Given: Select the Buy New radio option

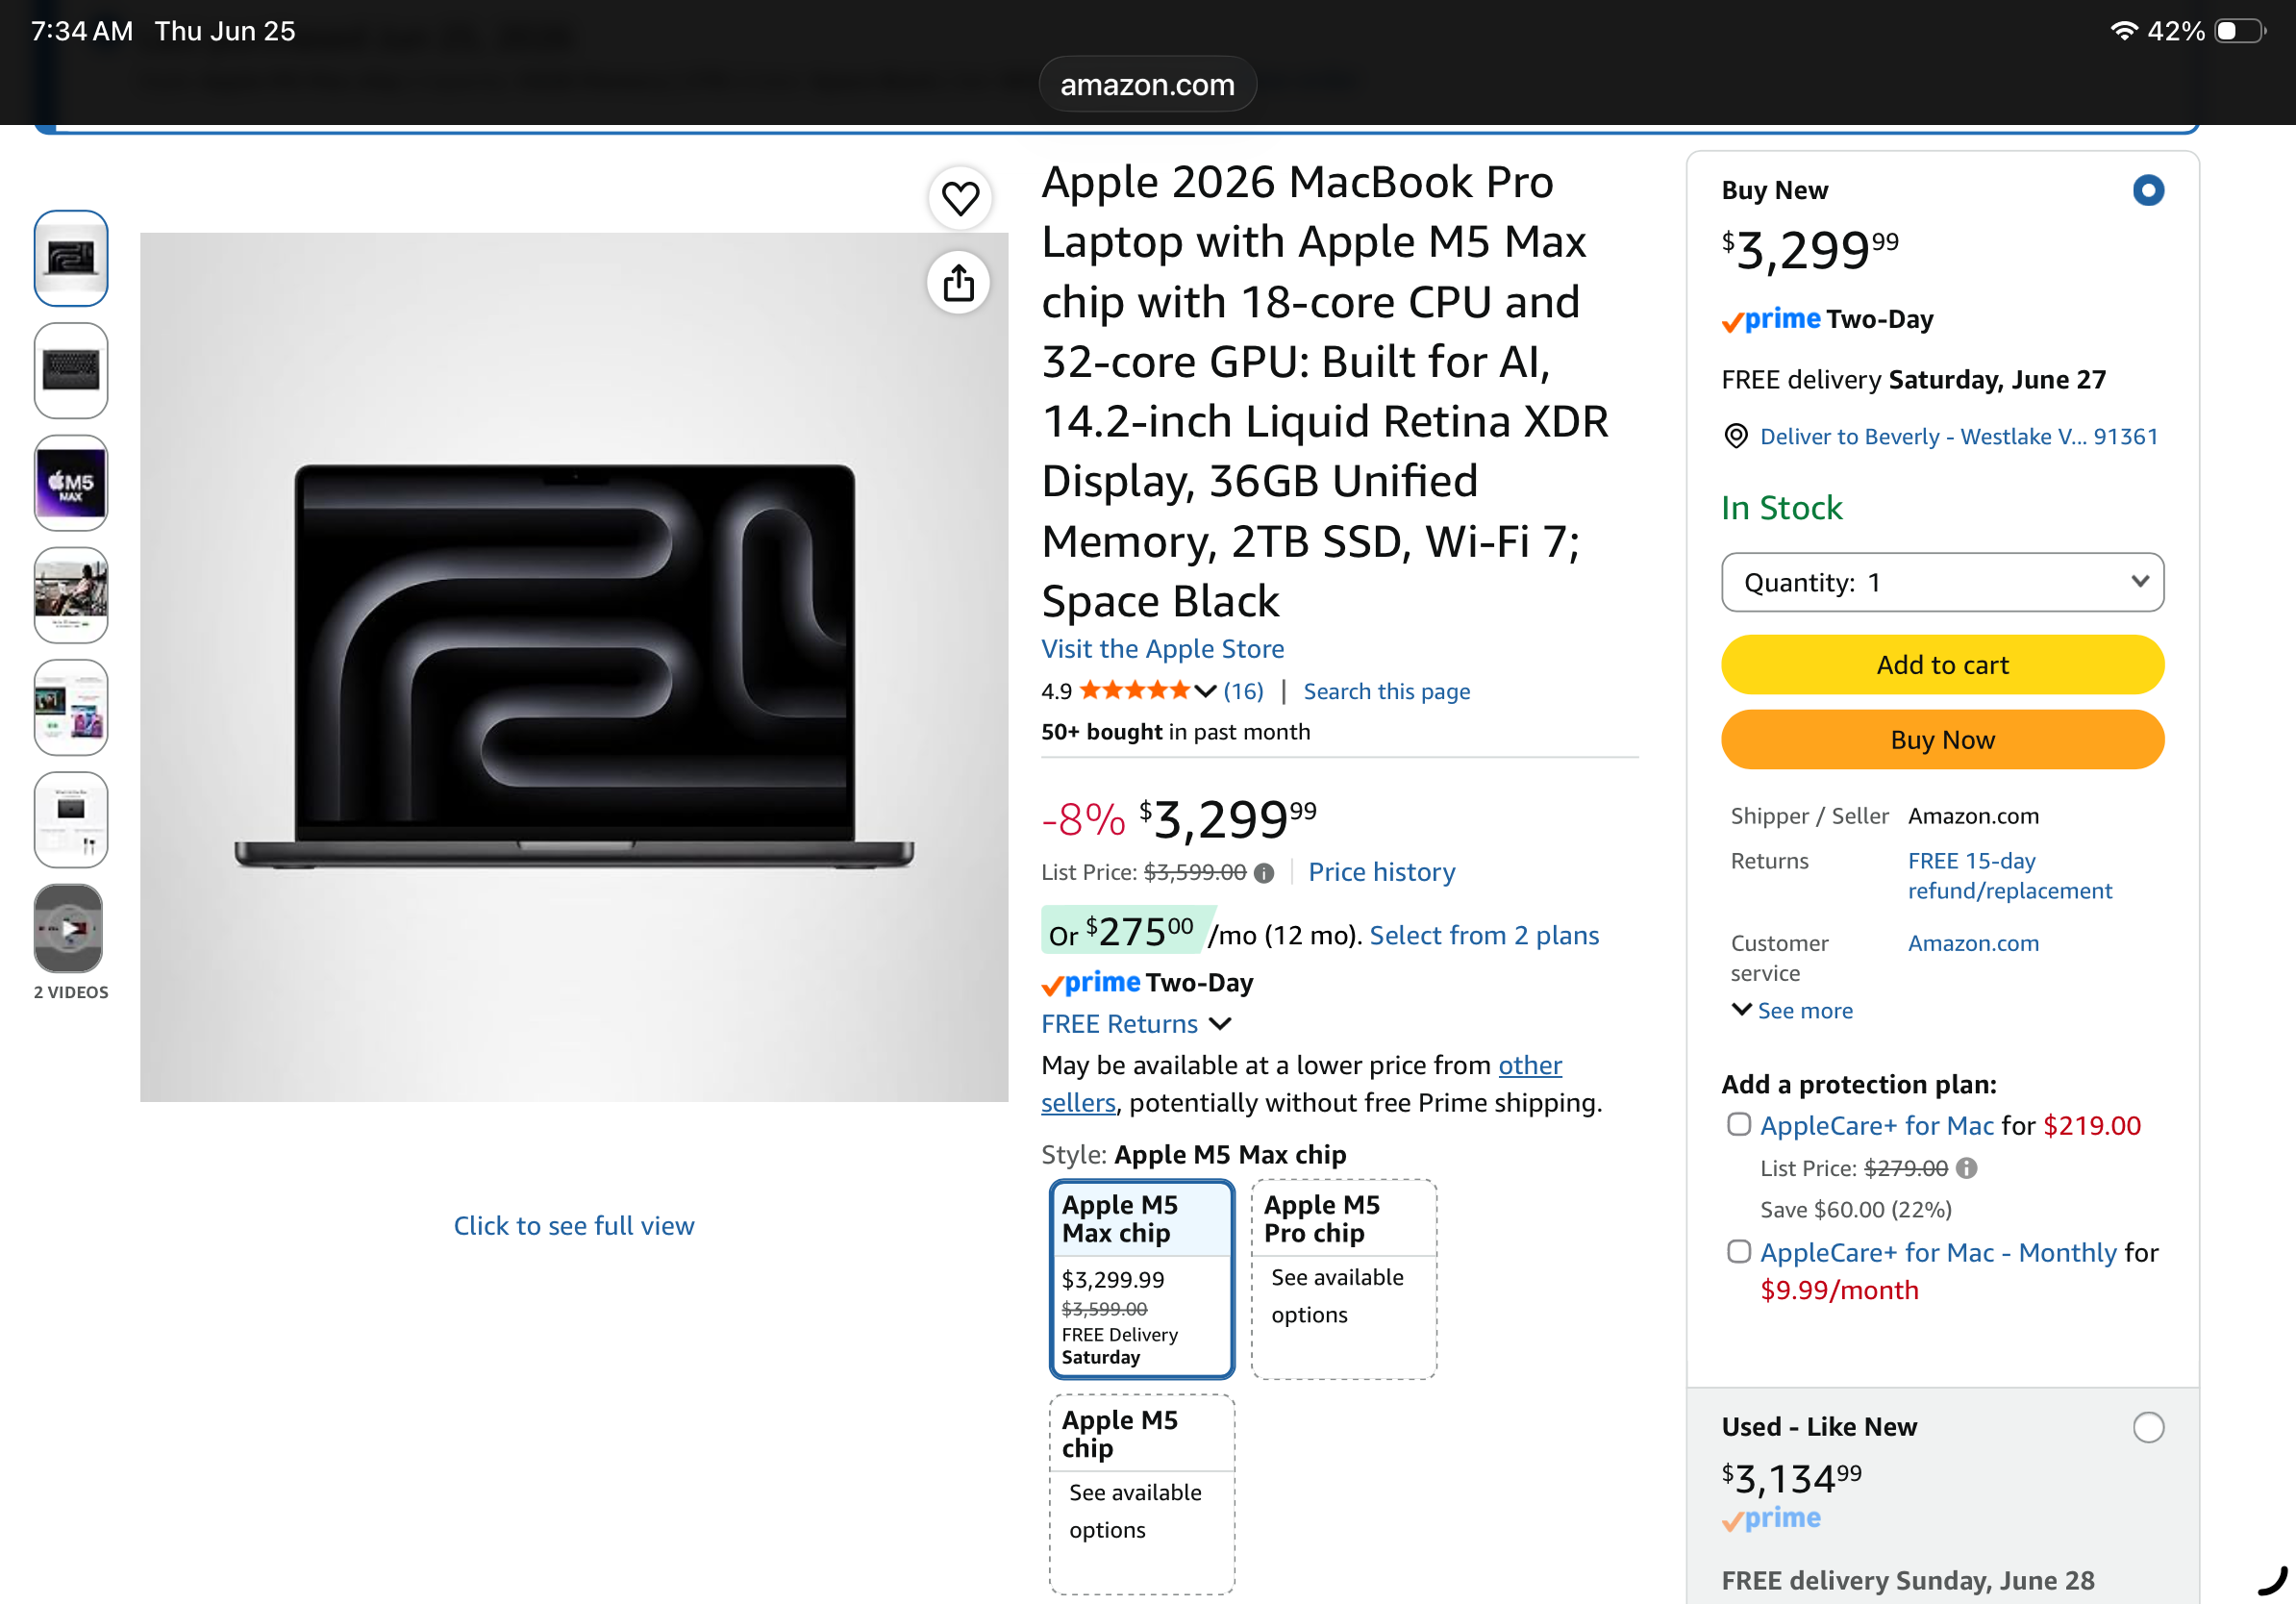Looking at the screenshot, I should pos(2148,190).
